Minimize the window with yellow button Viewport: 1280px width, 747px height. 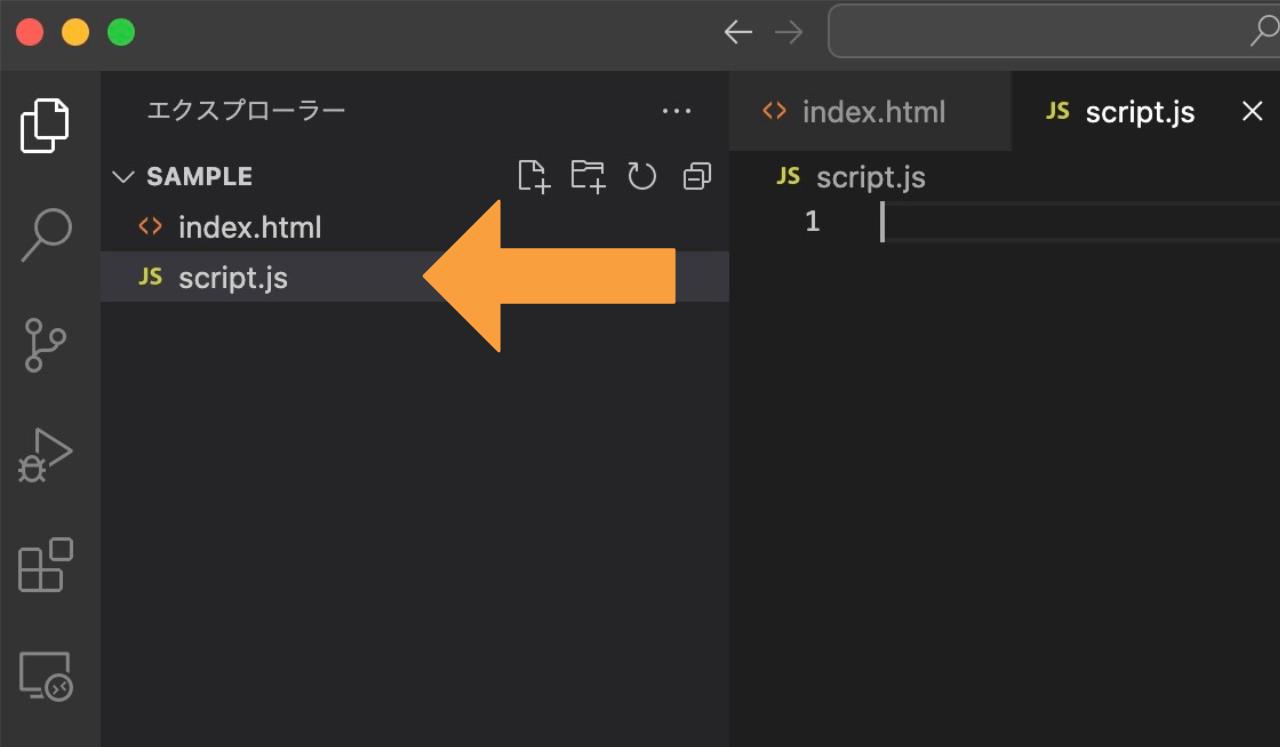(x=75, y=32)
